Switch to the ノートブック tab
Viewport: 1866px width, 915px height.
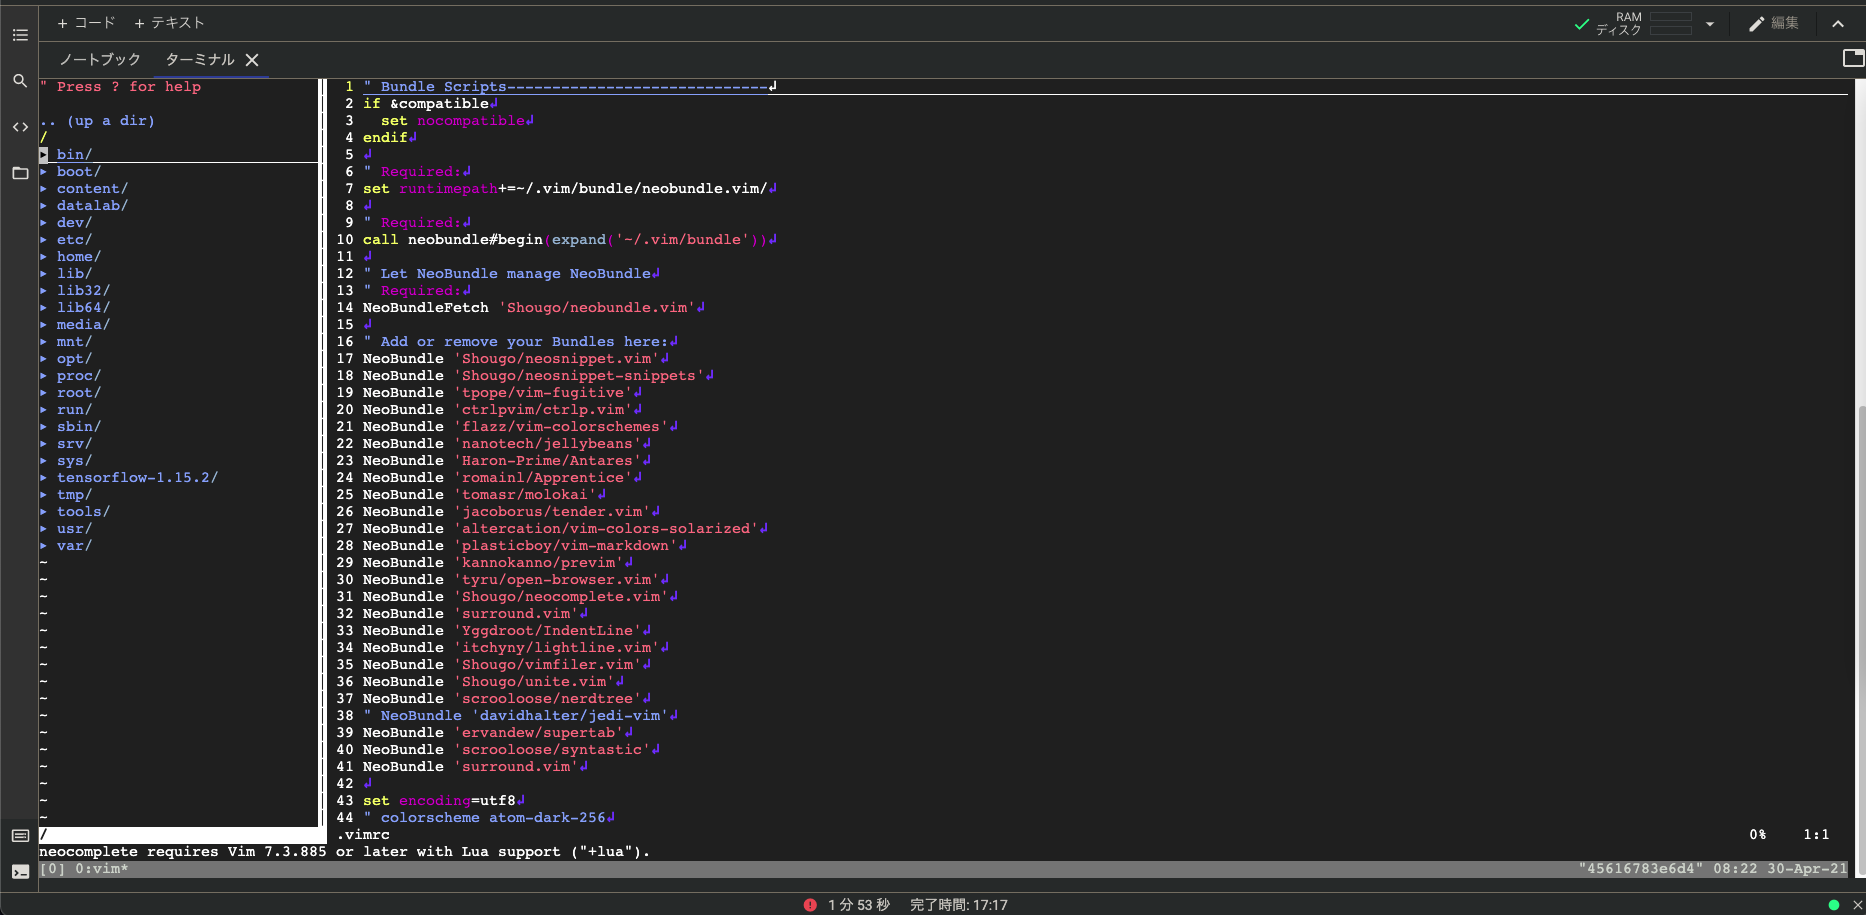(99, 60)
